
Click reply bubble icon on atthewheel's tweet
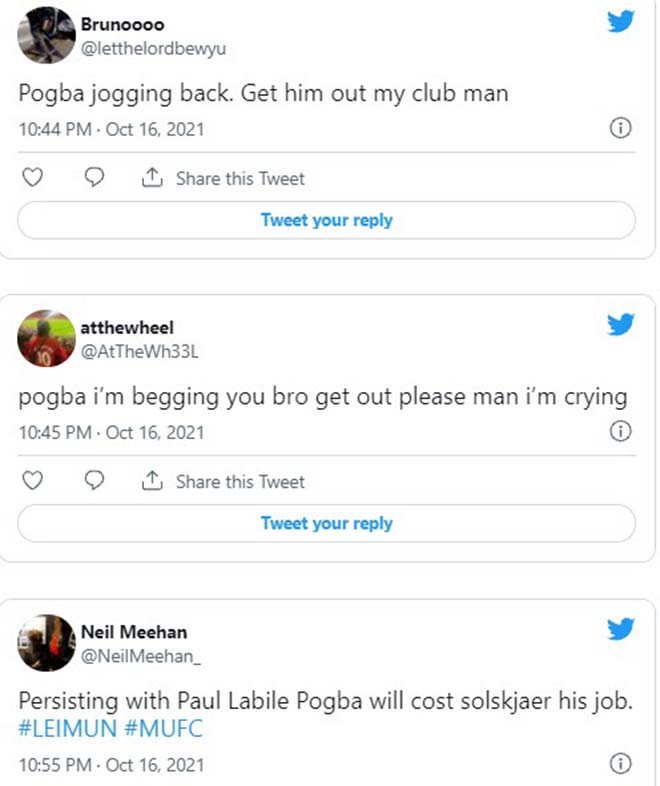94,481
